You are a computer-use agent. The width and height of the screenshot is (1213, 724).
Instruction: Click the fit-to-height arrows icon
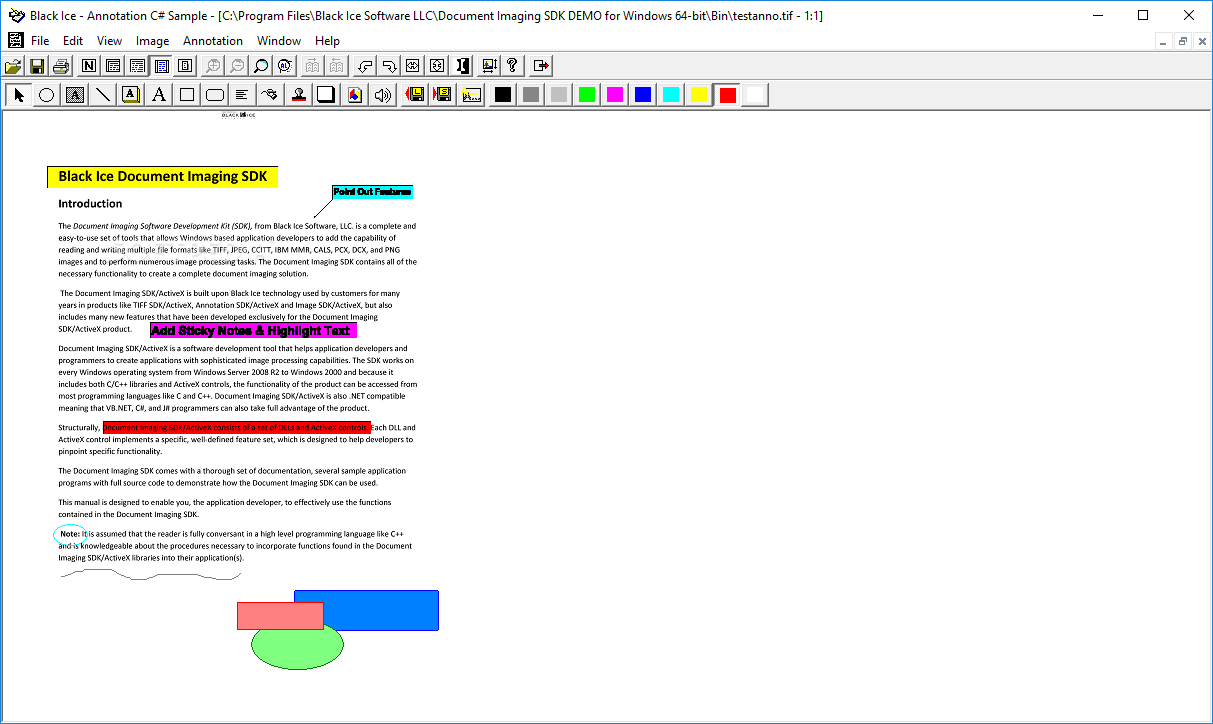(437, 66)
